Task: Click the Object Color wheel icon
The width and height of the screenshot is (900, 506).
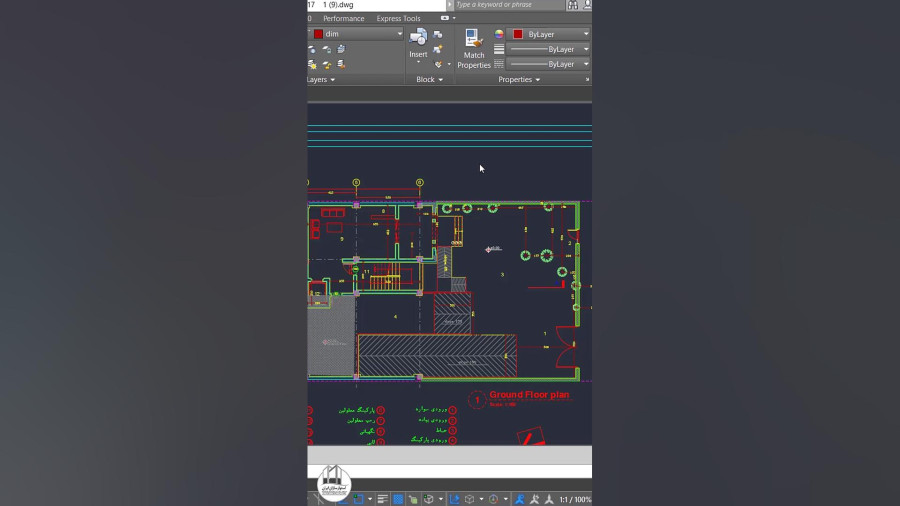Action: coord(499,34)
